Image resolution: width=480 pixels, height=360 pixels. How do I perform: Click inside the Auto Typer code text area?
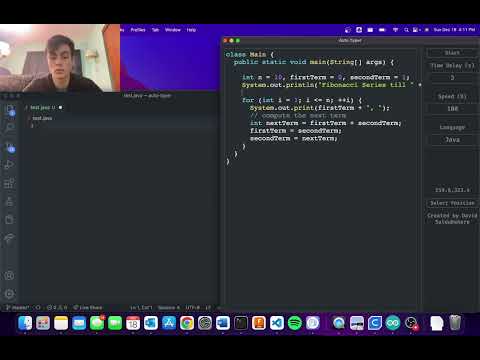(x=320, y=180)
